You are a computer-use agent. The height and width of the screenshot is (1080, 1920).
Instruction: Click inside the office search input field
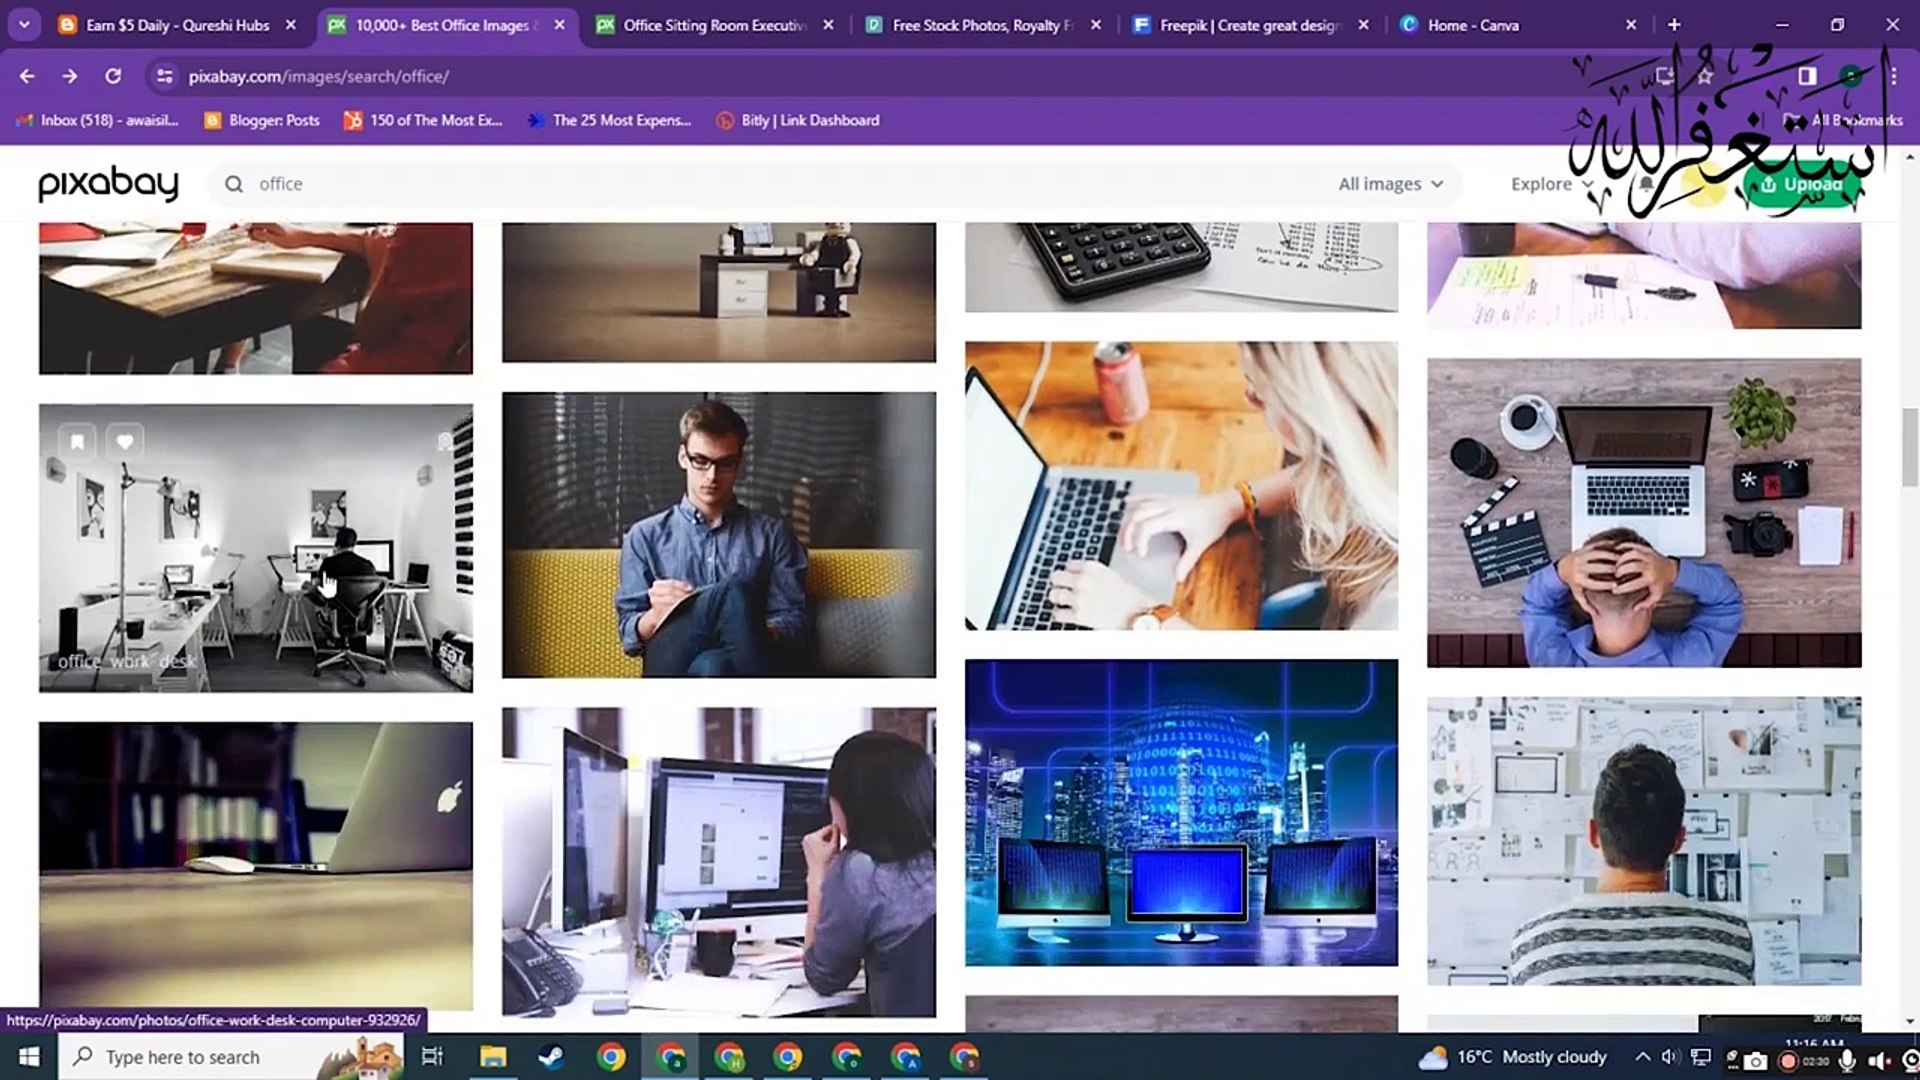tap(500, 184)
